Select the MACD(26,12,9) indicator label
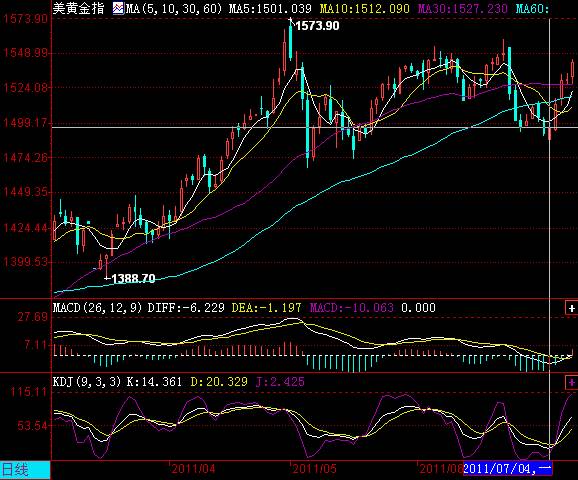578x480 pixels. (97, 308)
